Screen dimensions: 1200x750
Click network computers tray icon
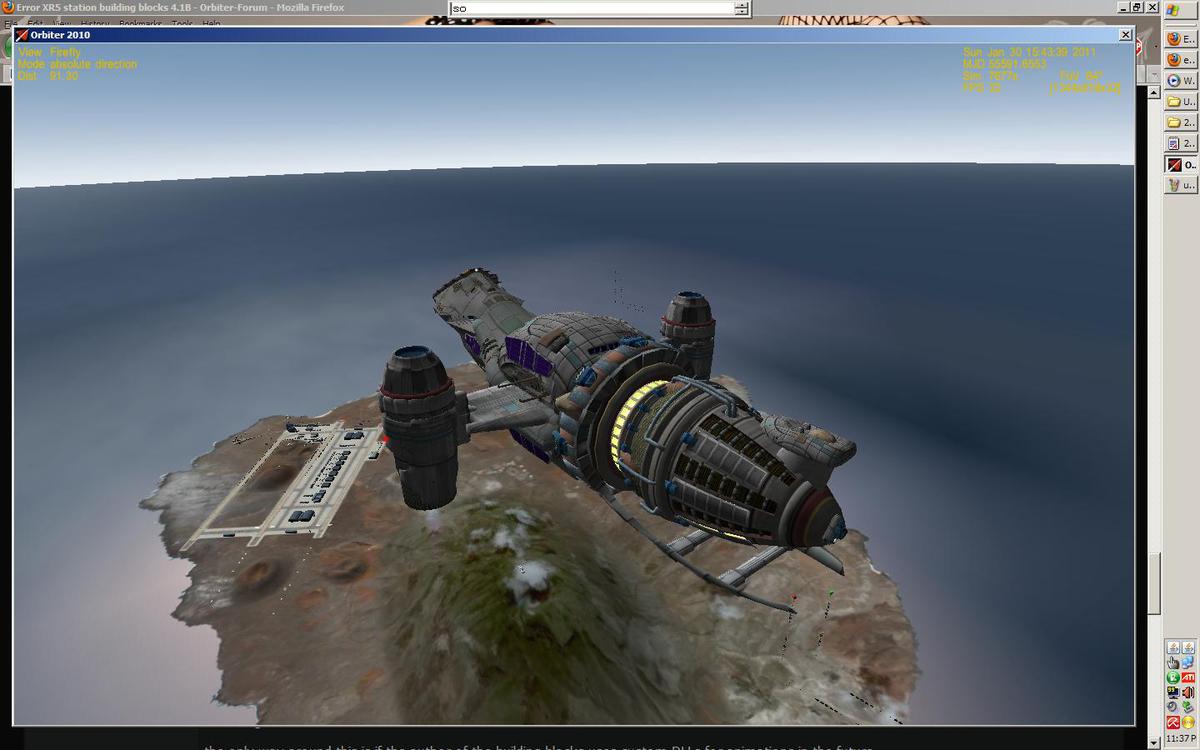tap(1188, 661)
